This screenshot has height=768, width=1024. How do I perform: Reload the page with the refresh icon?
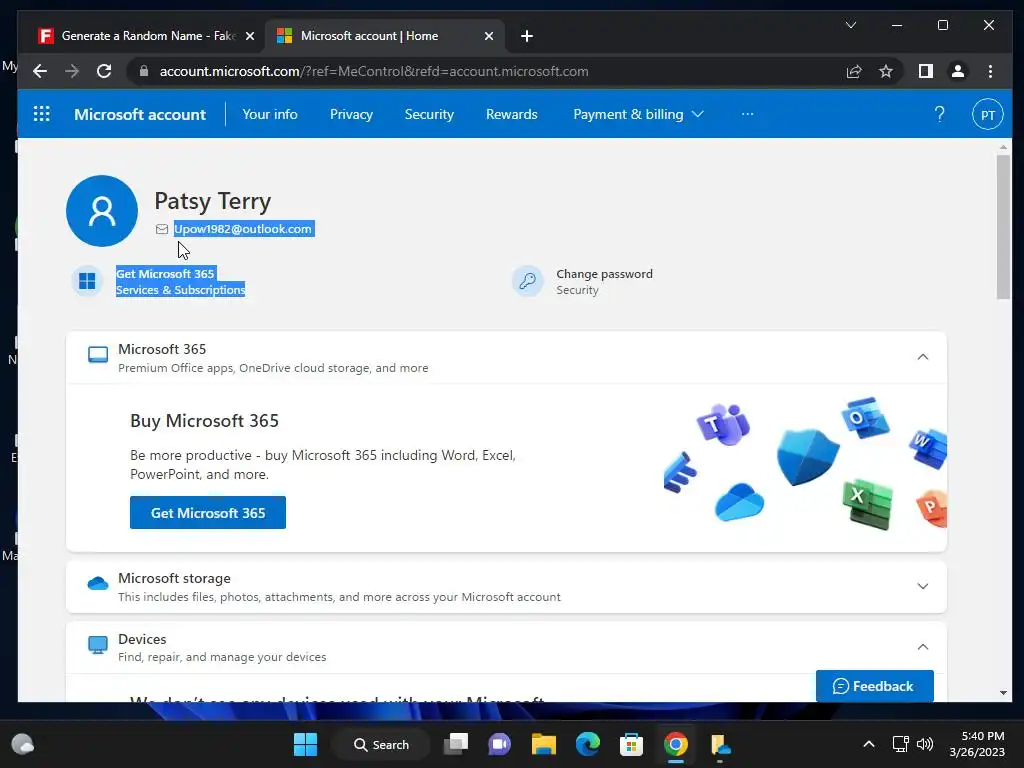(x=104, y=71)
